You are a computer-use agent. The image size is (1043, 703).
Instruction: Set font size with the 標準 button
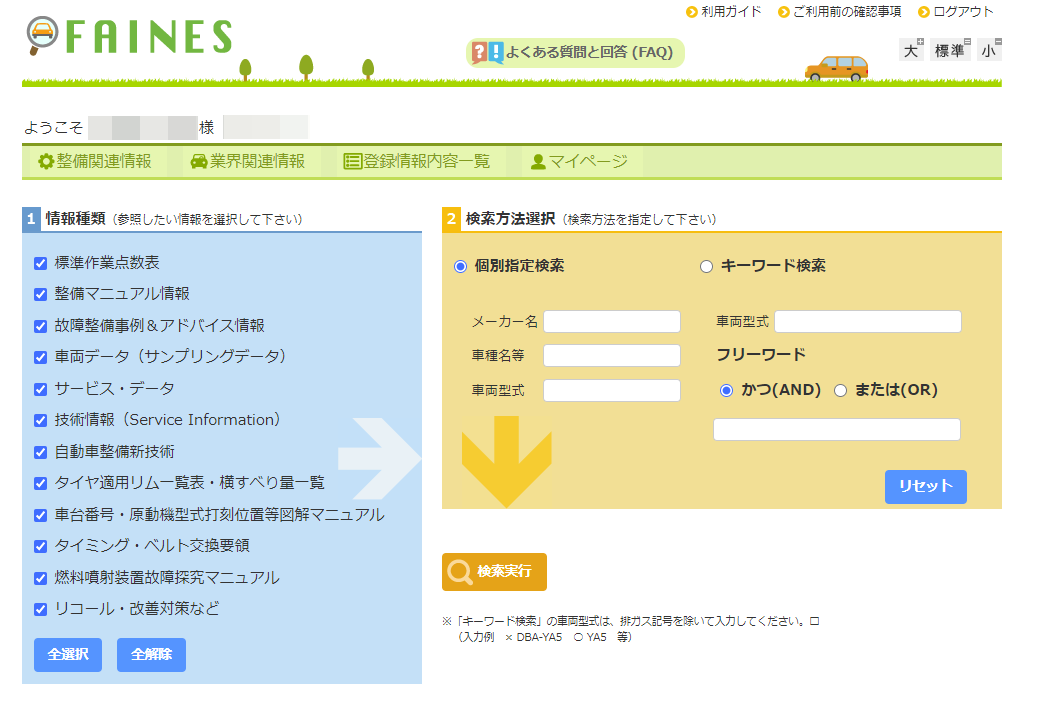(x=949, y=48)
